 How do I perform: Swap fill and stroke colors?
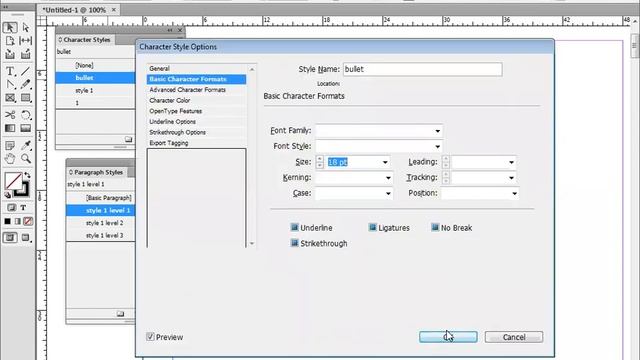pos(27,175)
